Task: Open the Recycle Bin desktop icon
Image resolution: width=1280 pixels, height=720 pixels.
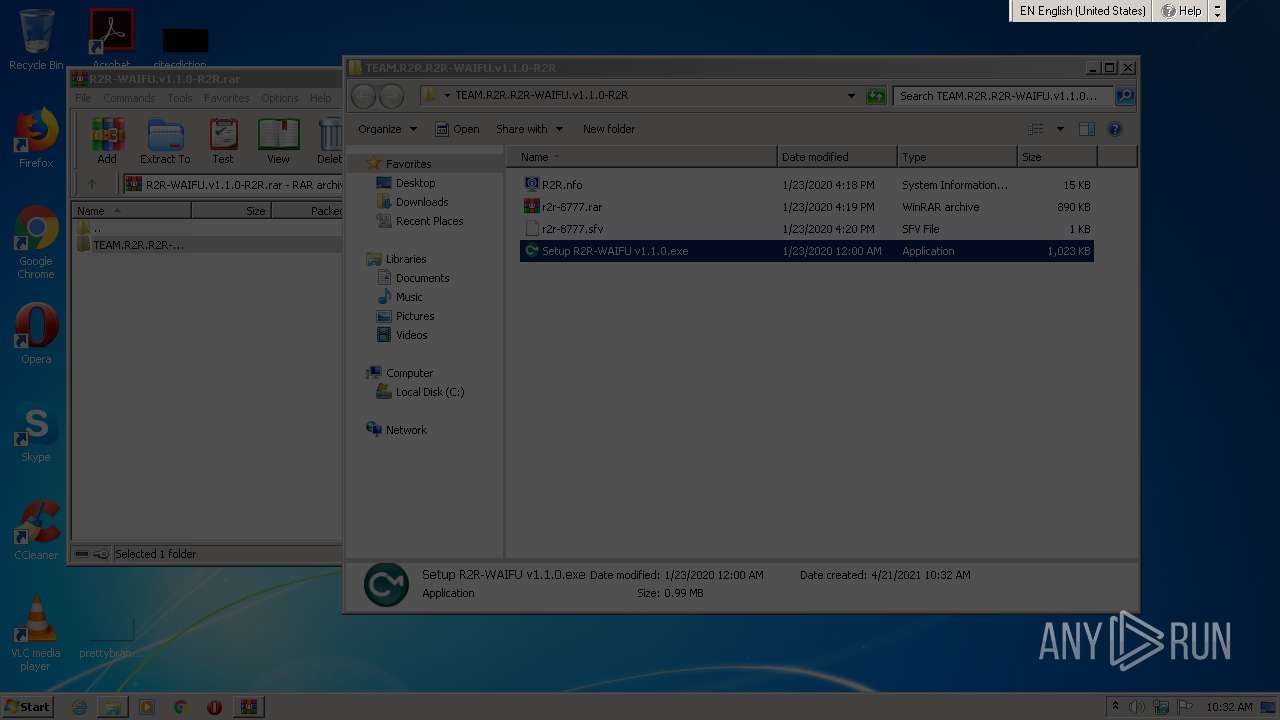Action: click(36, 40)
